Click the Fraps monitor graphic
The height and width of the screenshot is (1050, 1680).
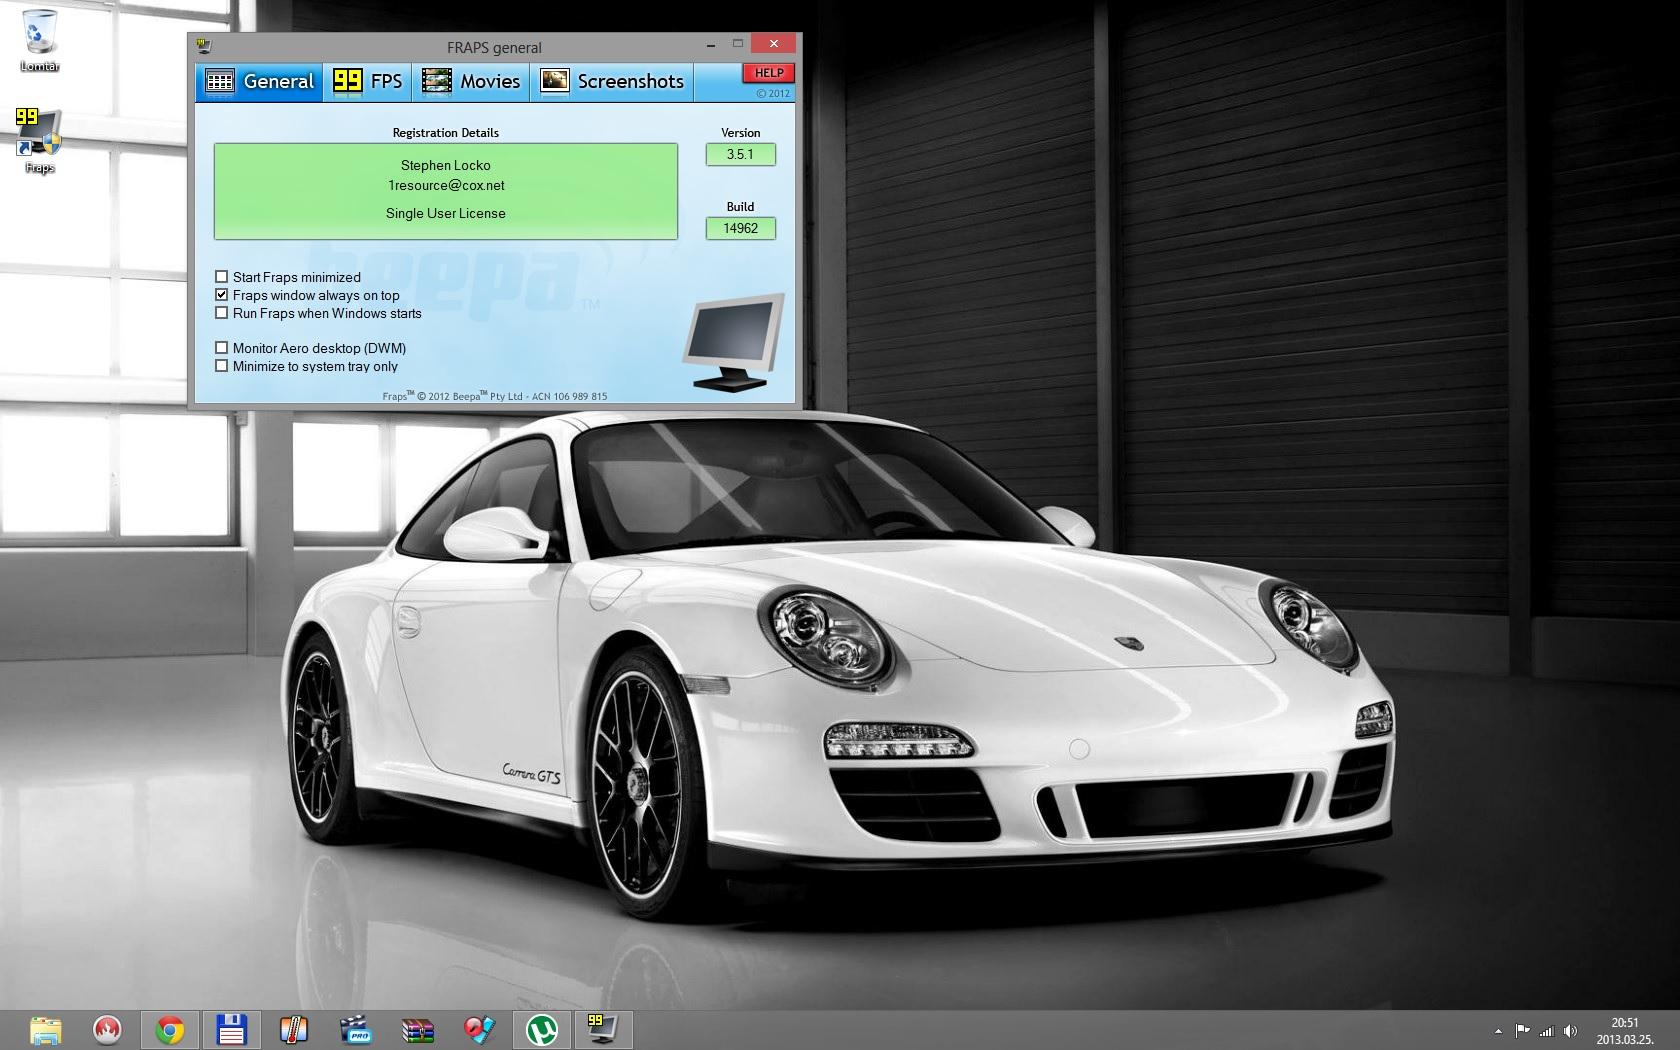733,342
